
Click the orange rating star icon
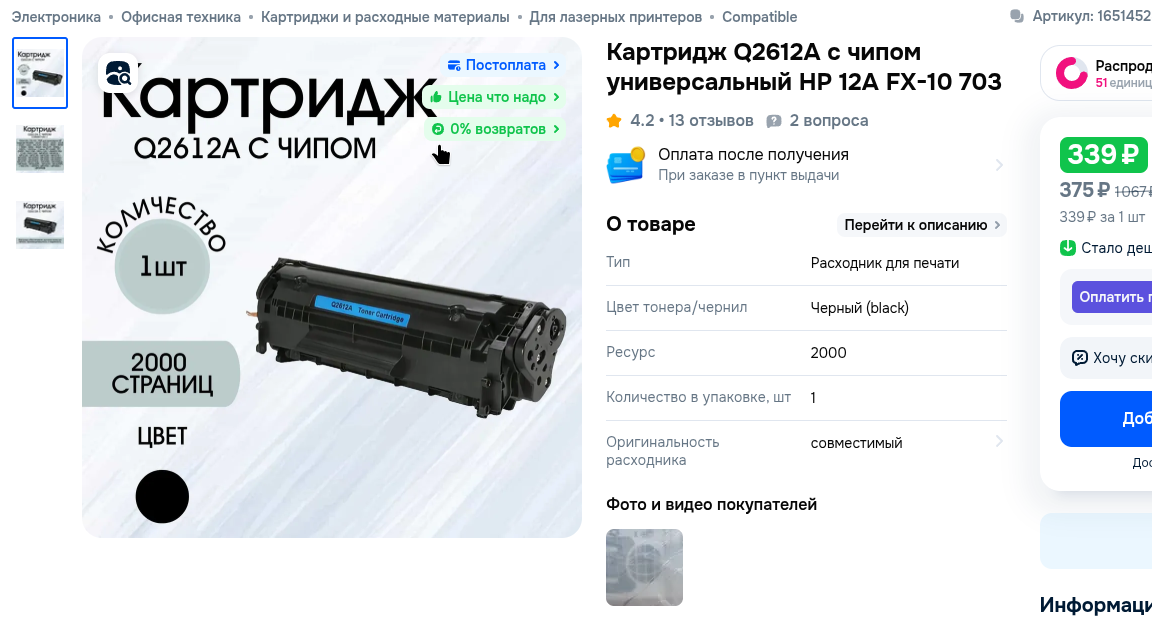coord(614,120)
